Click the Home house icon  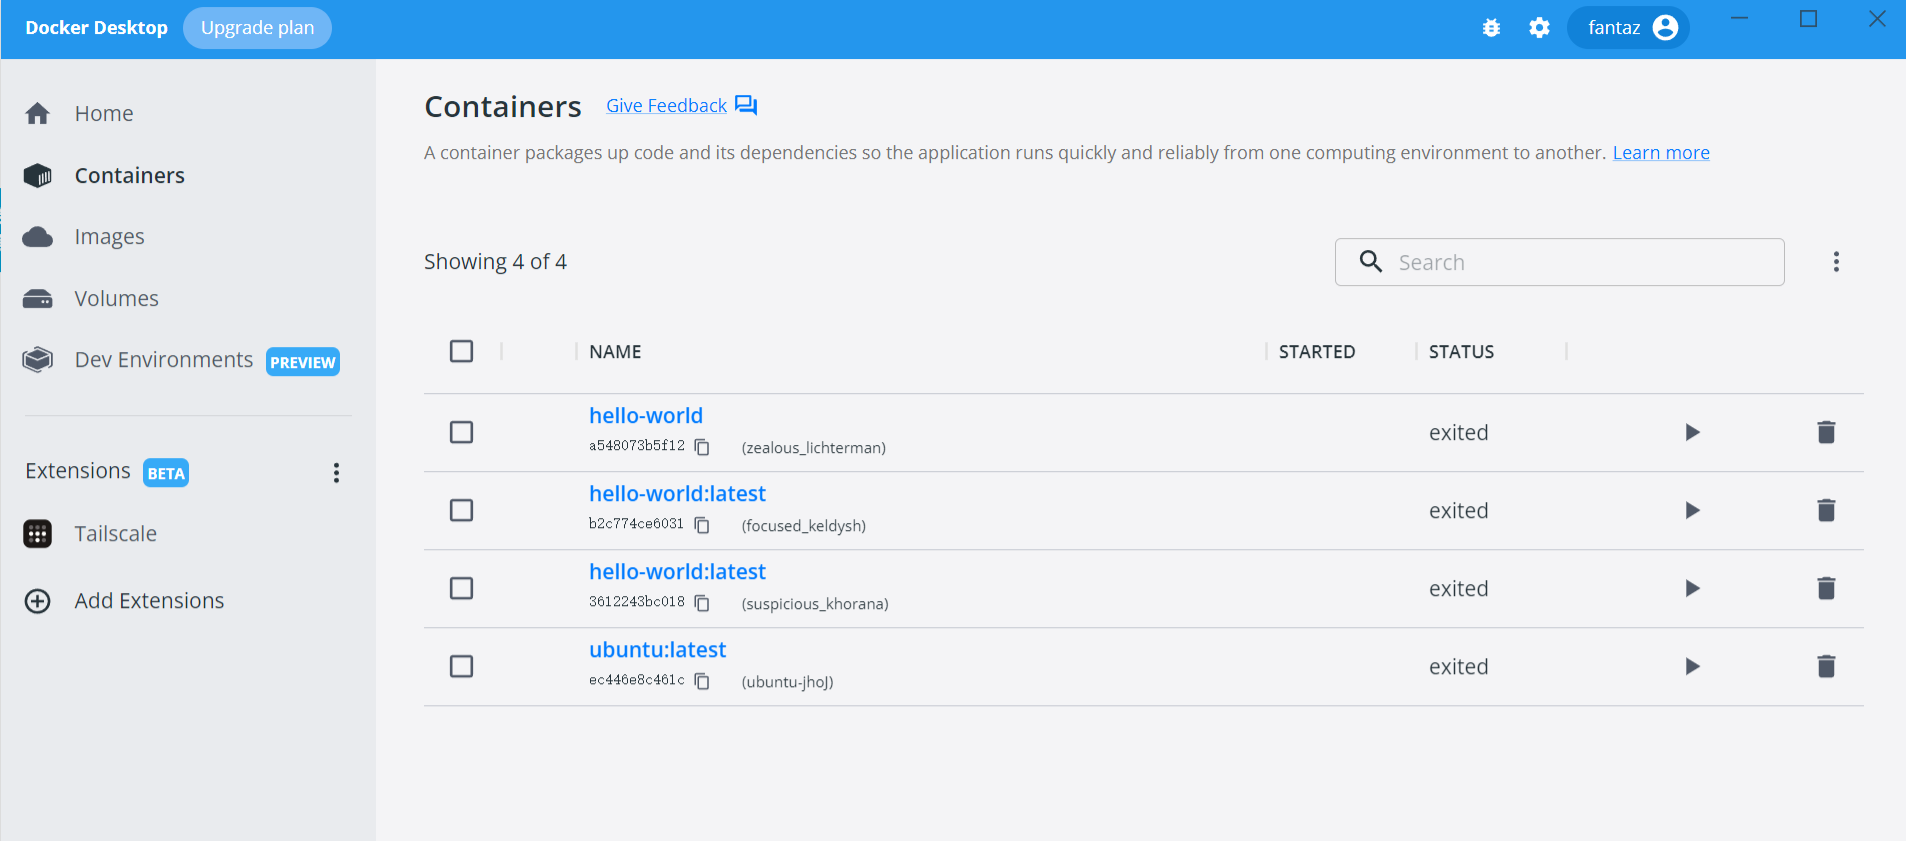coord(38,114)
